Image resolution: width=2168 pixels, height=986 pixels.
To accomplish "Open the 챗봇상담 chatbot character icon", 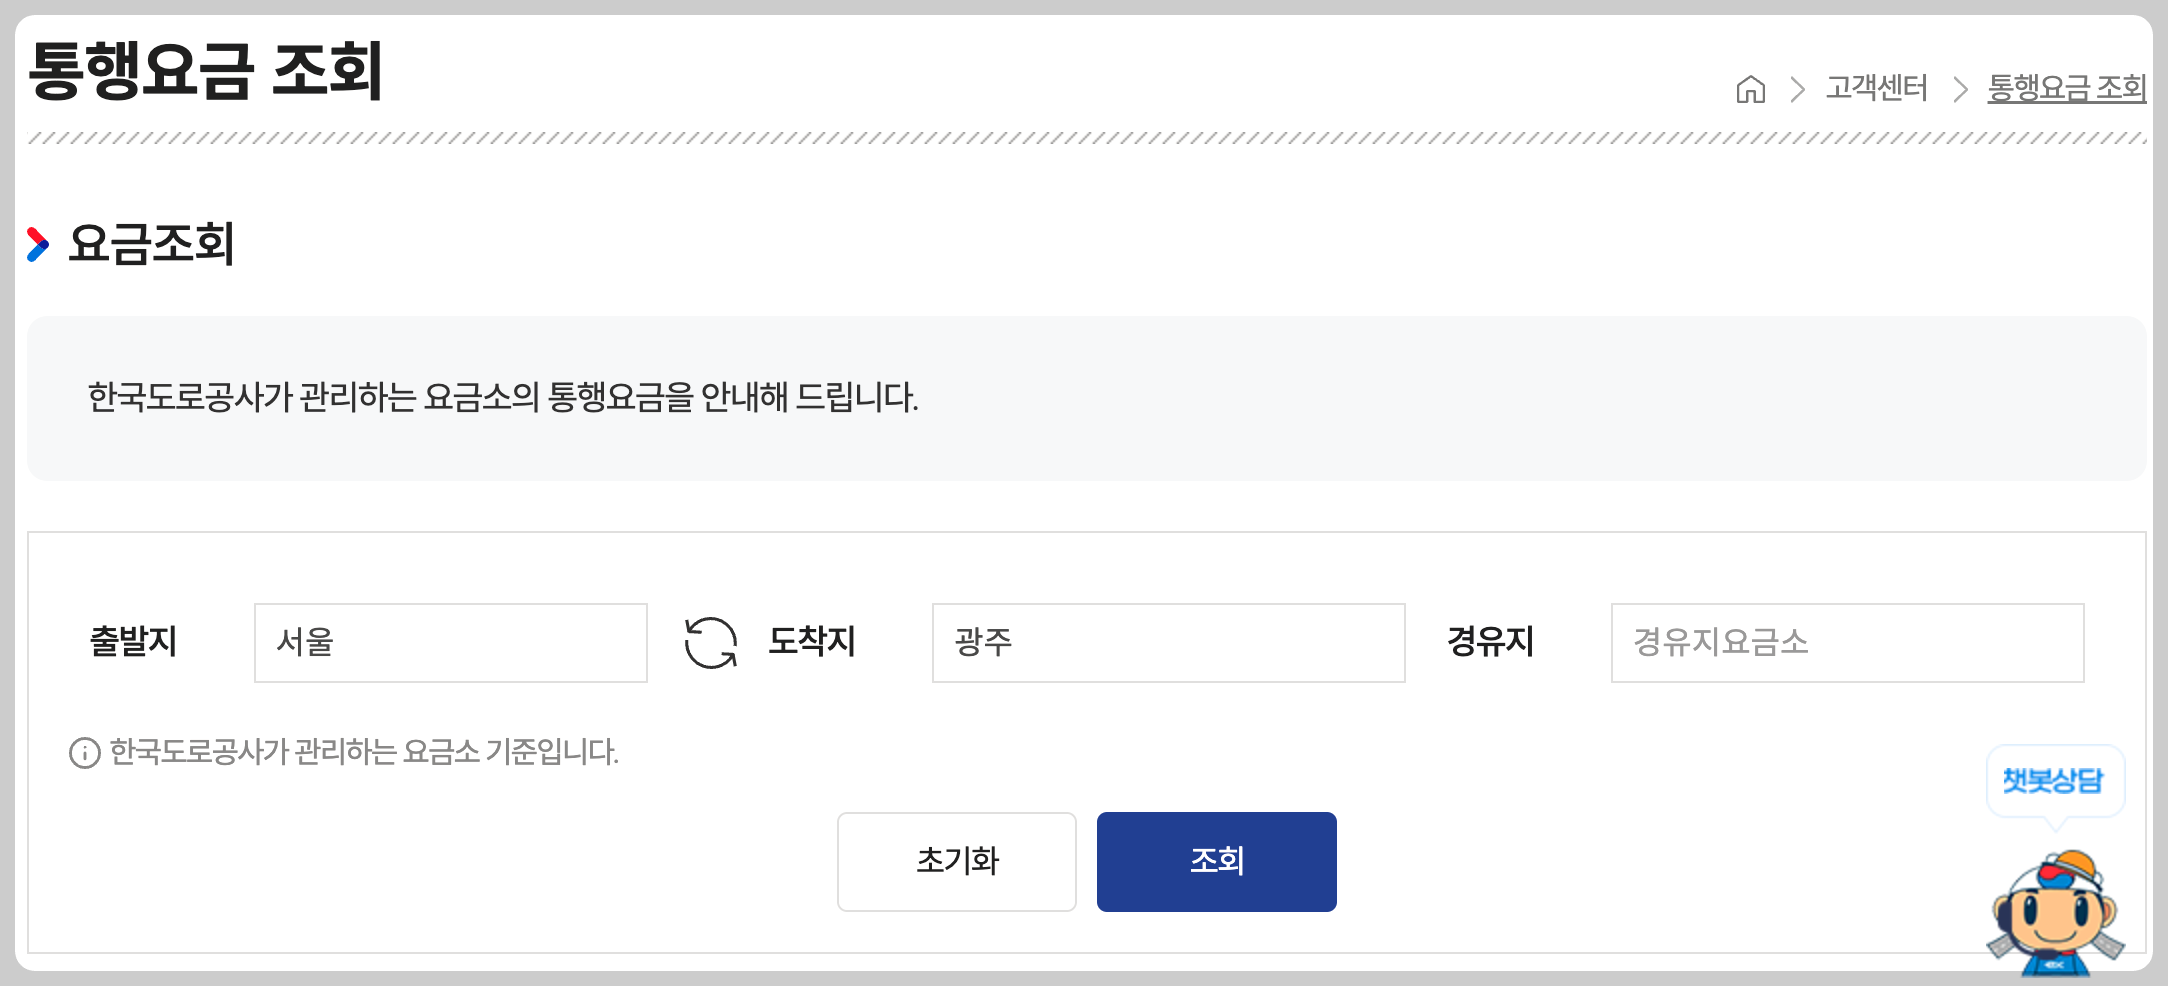I will click(x=2057, y=908).
